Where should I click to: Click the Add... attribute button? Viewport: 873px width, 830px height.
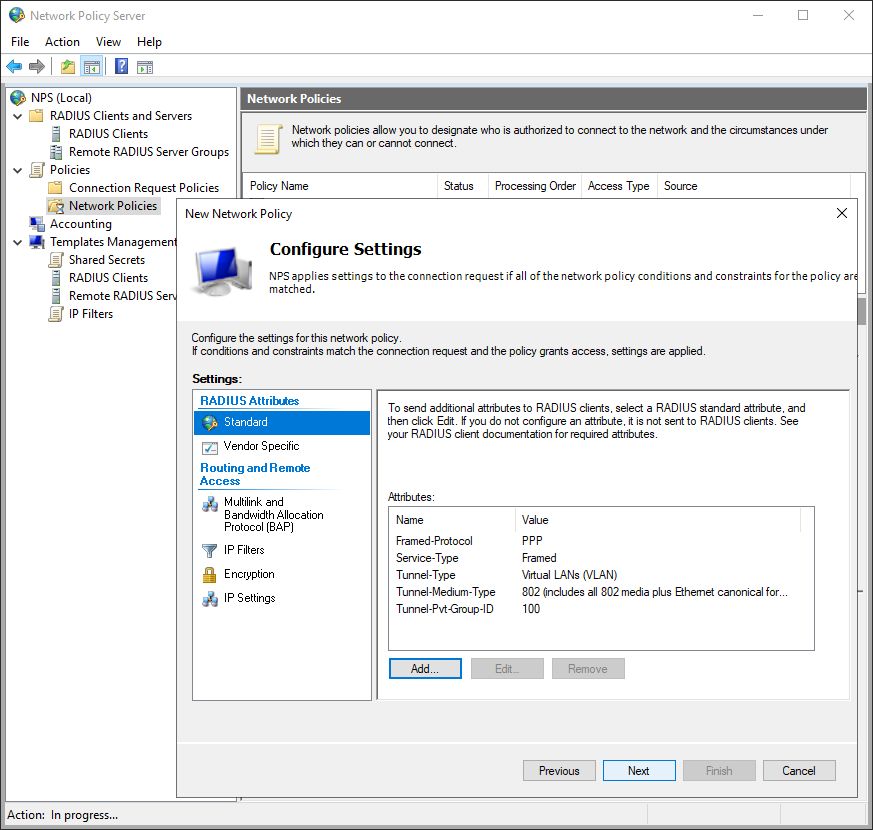425,669
